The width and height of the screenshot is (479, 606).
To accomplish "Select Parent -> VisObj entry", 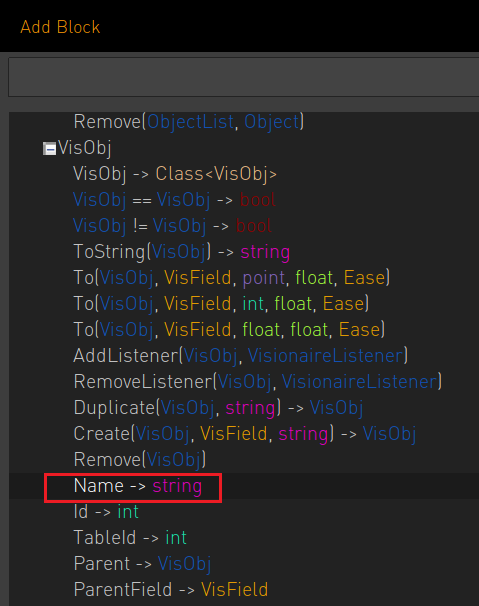I will coord(142,563).
